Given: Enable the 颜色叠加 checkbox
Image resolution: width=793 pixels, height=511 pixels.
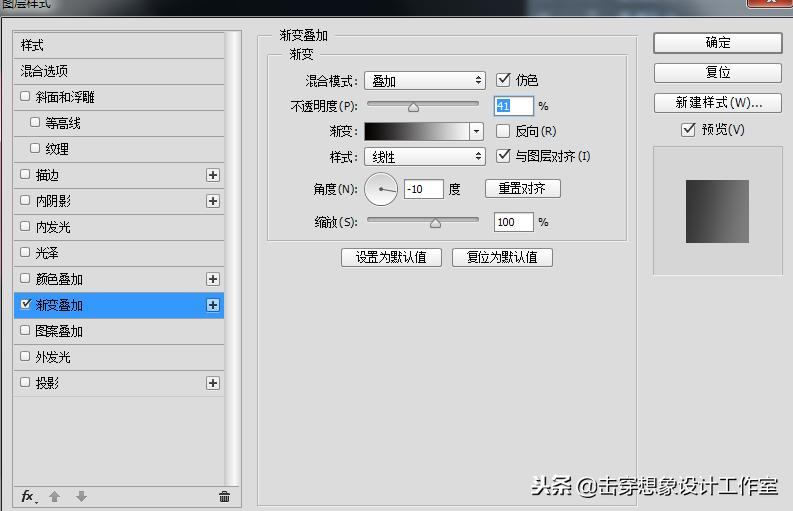Looking at the screenshot, I should (x=25, y=278).
